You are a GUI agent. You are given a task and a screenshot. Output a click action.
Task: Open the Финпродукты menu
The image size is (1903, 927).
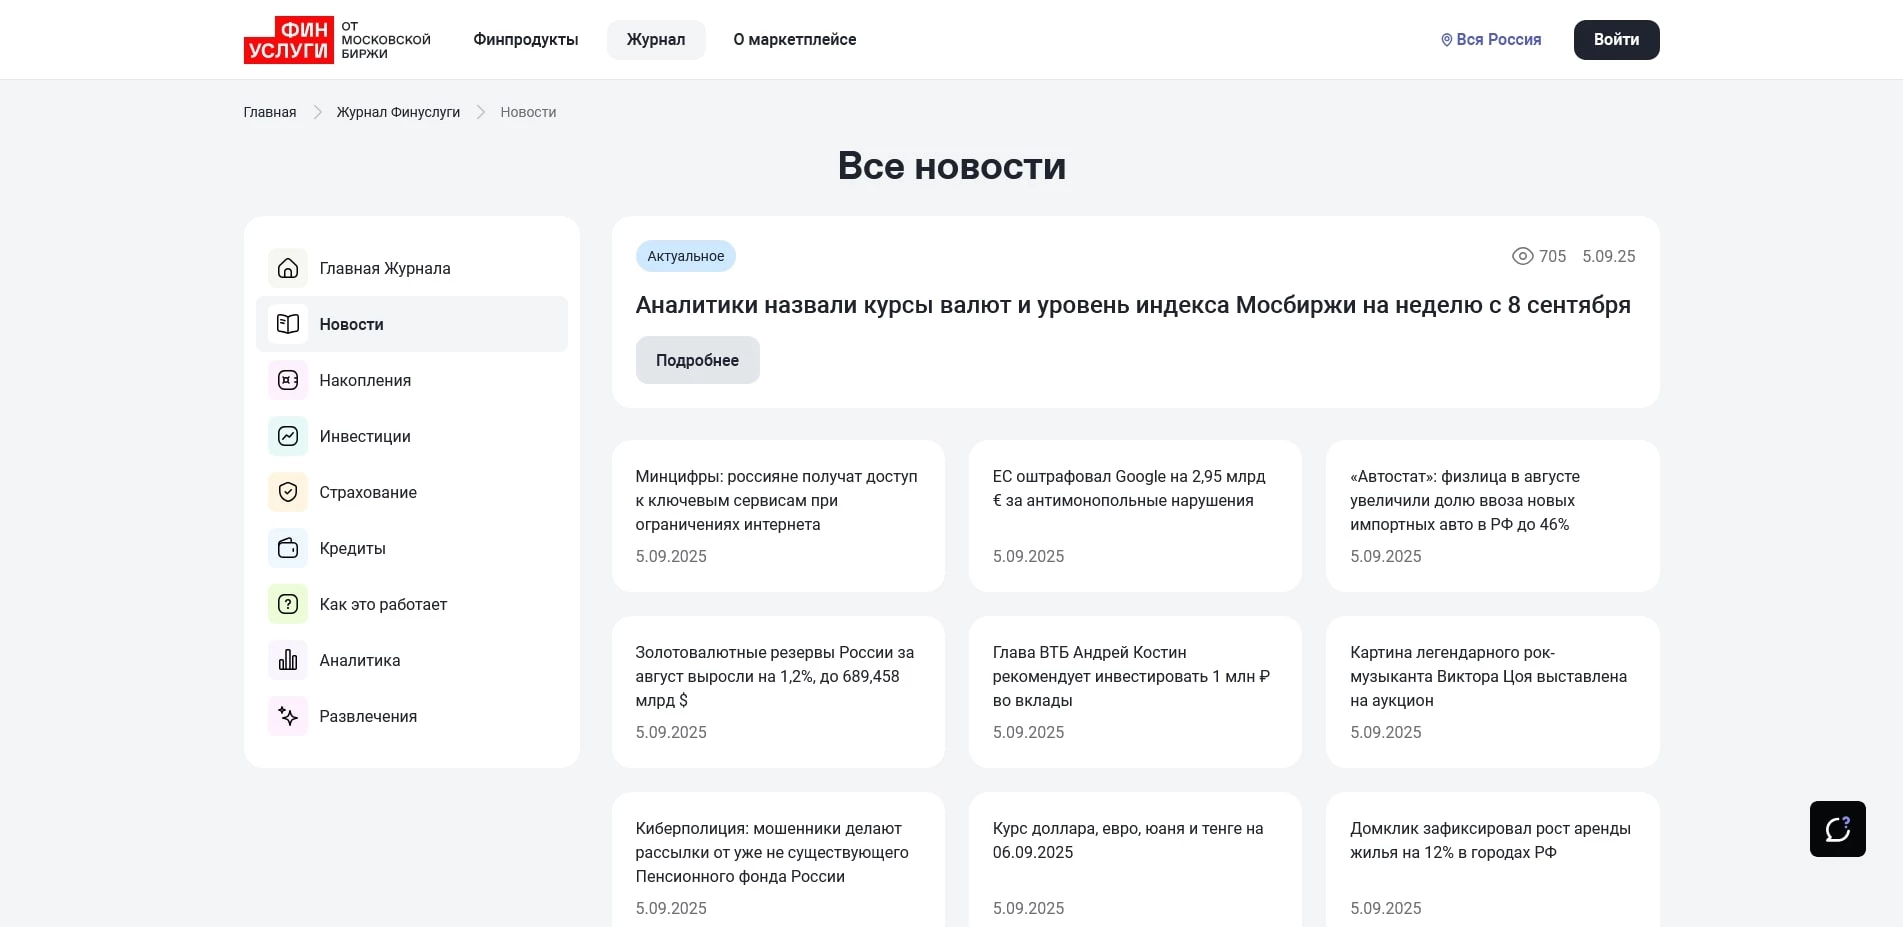pyautogui.click(x=525, y=39)
